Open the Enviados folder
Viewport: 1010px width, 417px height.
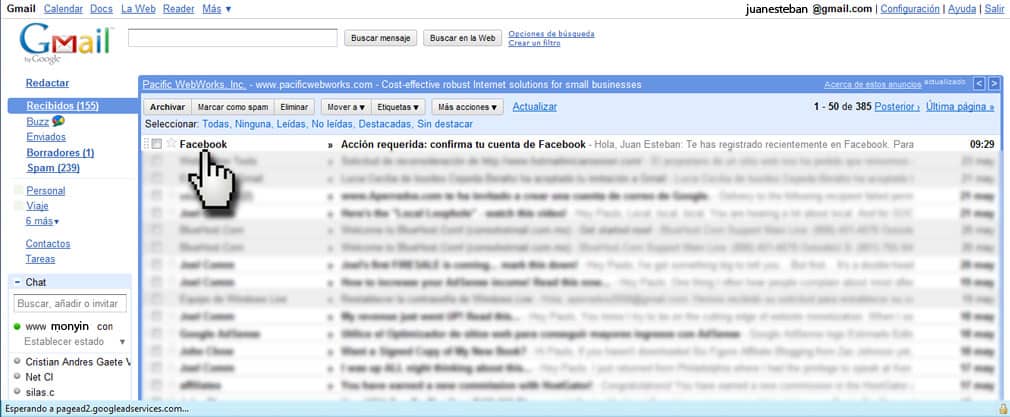coord(46,137)
